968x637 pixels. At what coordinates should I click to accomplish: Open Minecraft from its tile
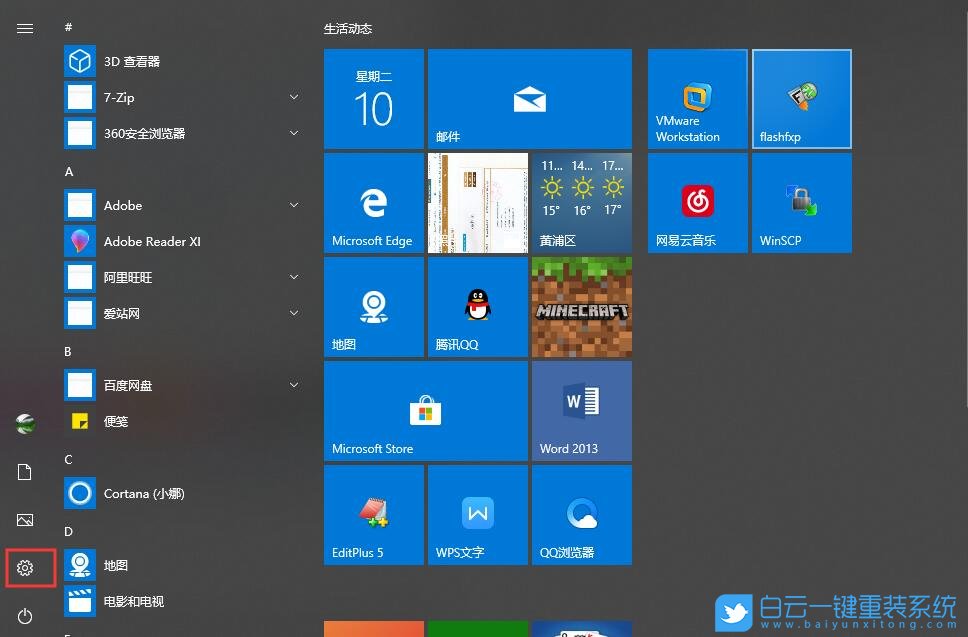(581, 306)
